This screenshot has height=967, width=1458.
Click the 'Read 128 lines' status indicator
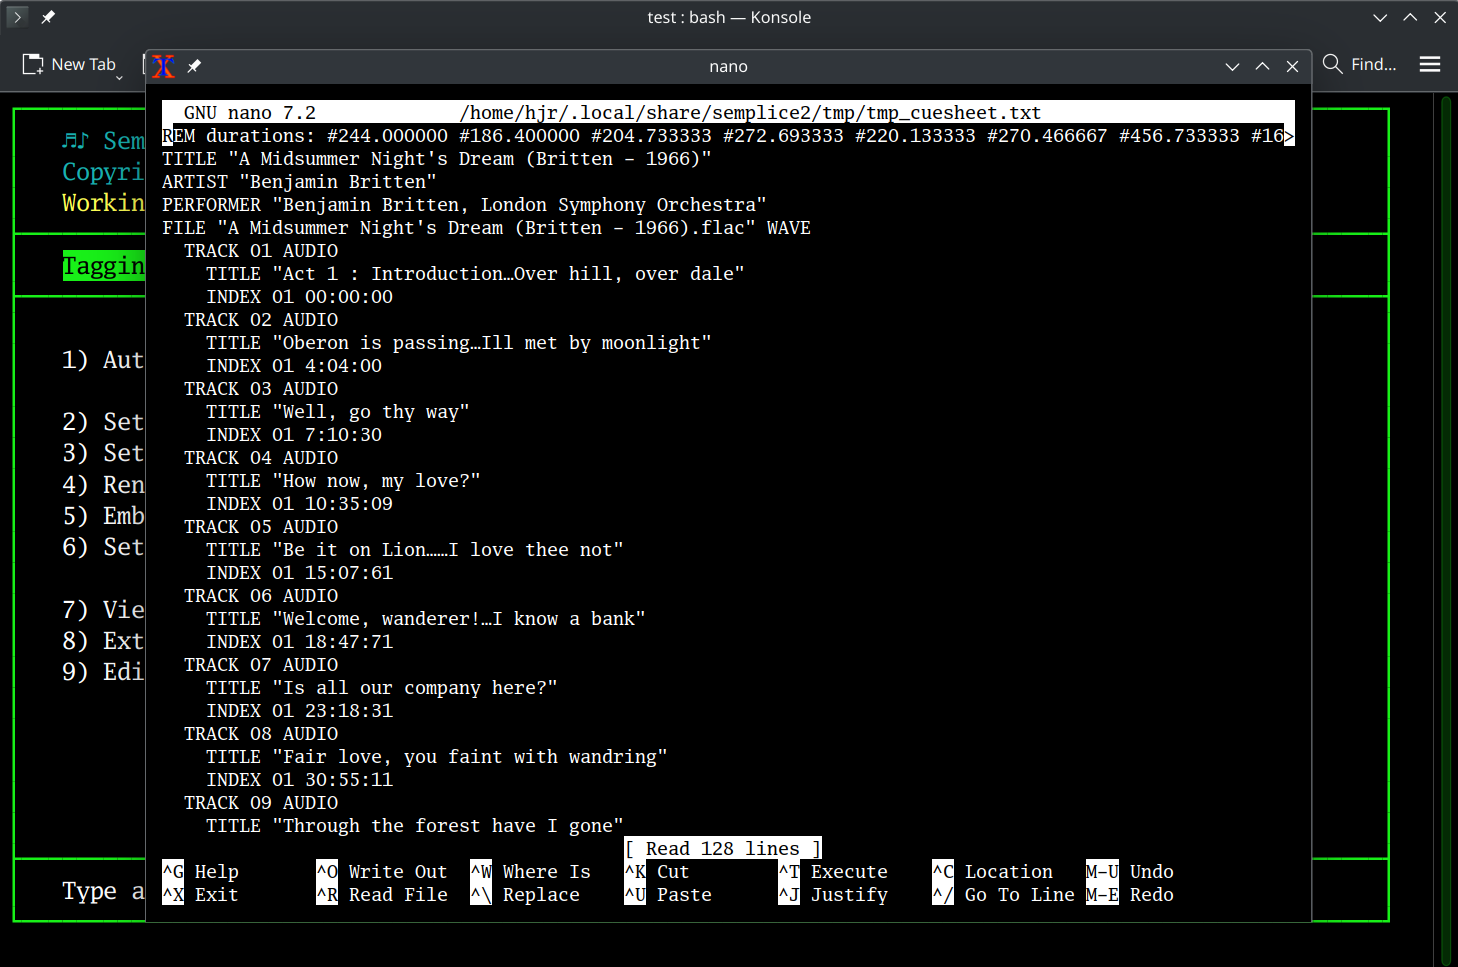(x=722, y=848)
